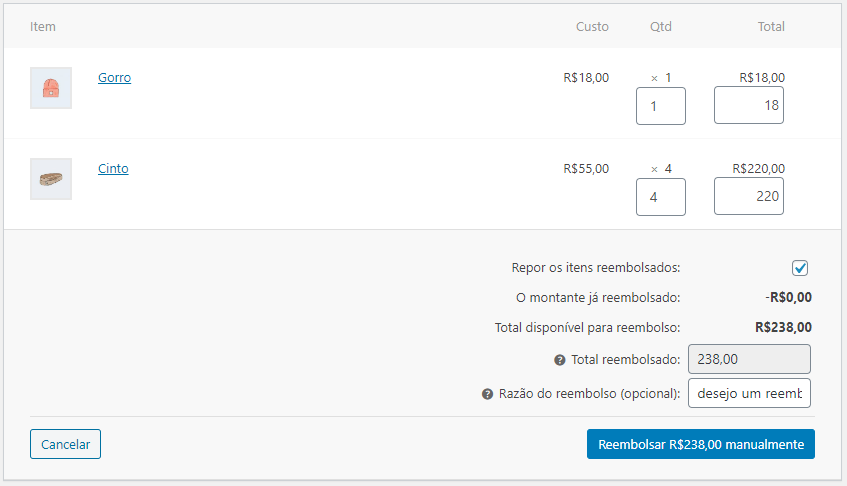Click the Item column header
Screen dimensions: 847x486
point(43,27)
